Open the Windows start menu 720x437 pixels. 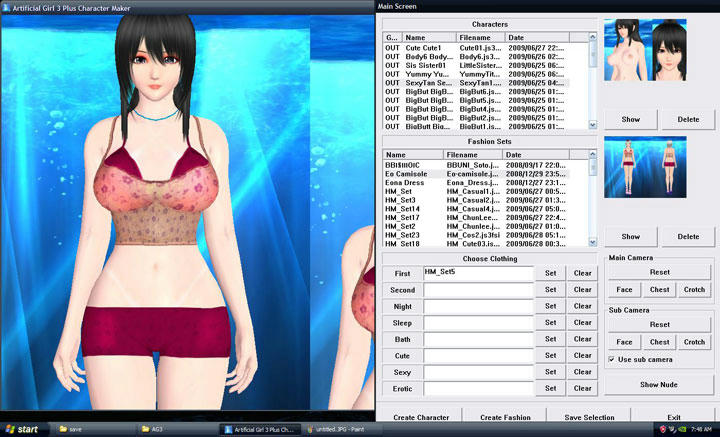pos(21,429)
